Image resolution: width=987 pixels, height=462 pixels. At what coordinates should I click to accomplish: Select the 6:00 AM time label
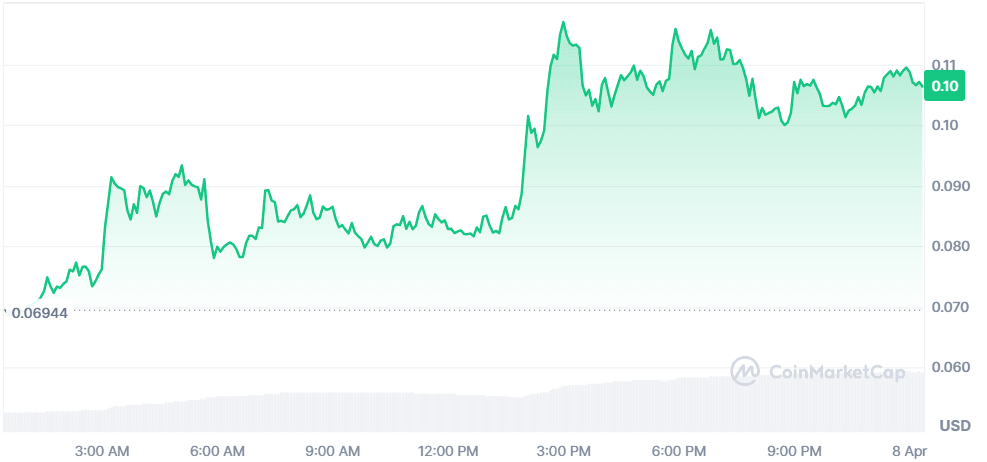click(217, 450)
